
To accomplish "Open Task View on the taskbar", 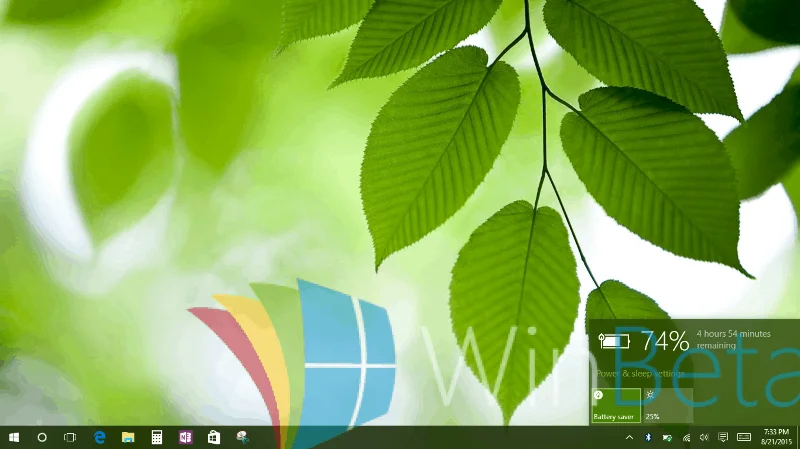I will click(70, 437).
